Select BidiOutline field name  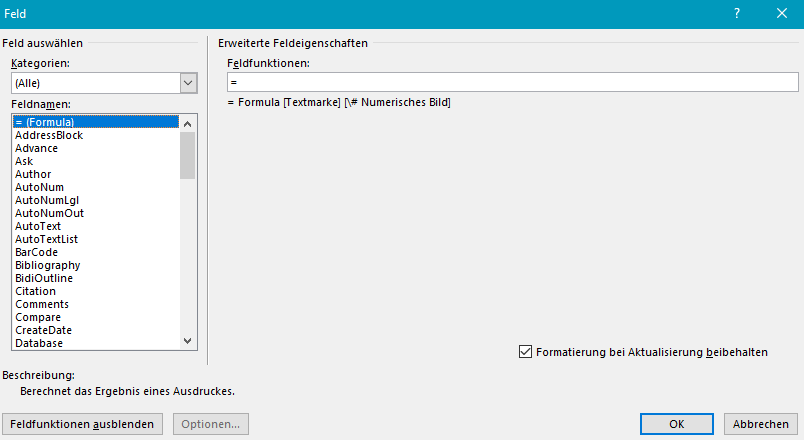point(96,278)
